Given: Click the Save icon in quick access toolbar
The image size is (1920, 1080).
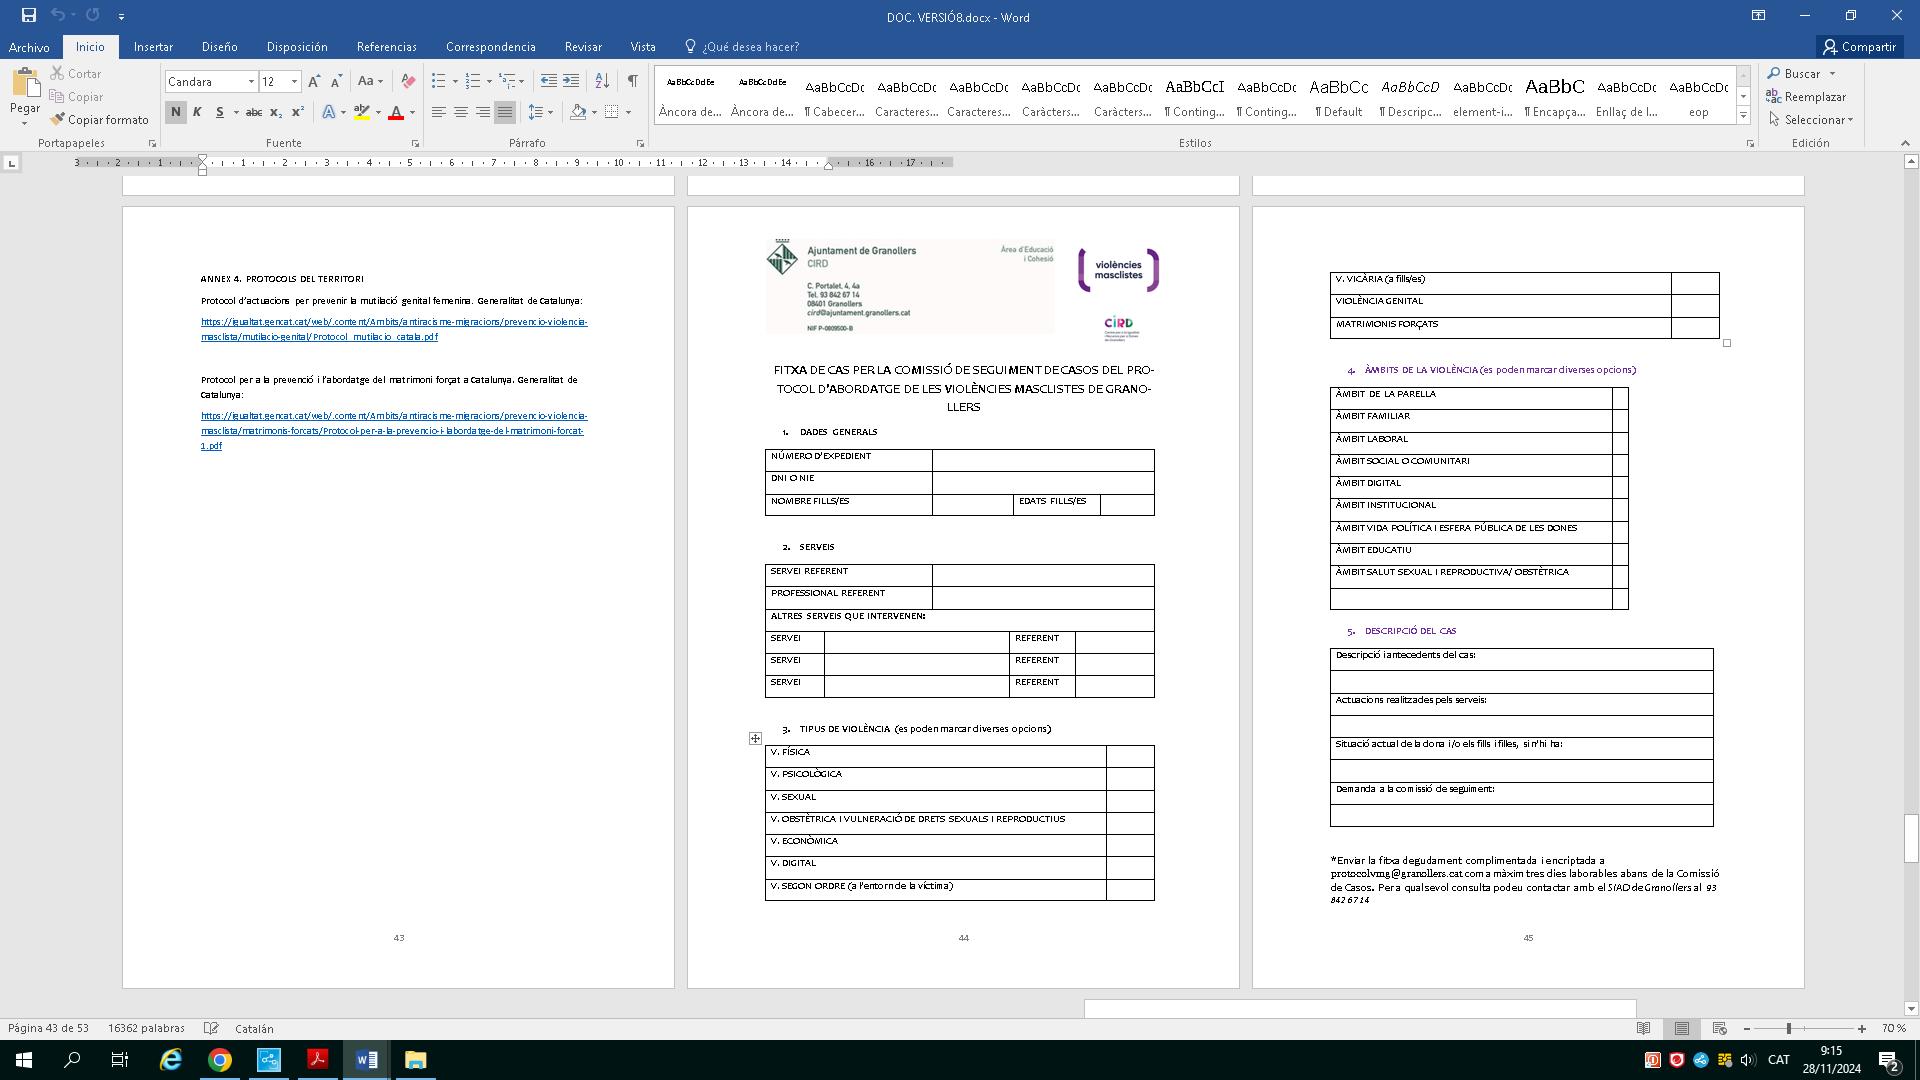Looking at the screenshot, I should point(28,15).
